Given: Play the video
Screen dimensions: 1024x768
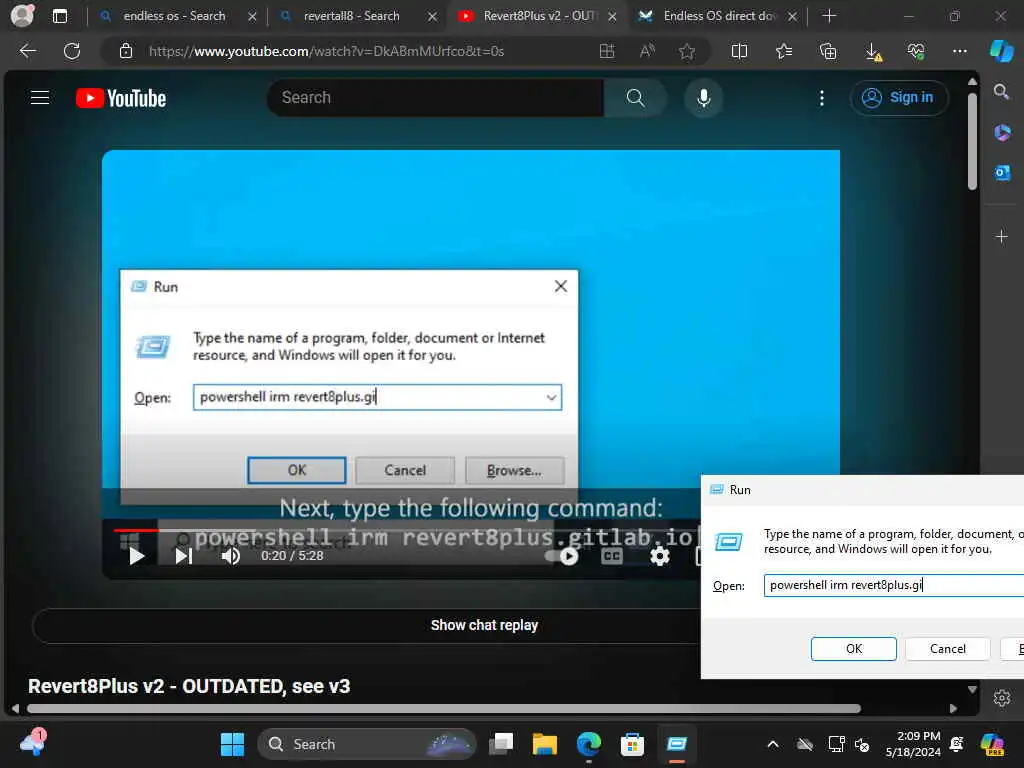Looking at the screenshot, I should [136, 556].
